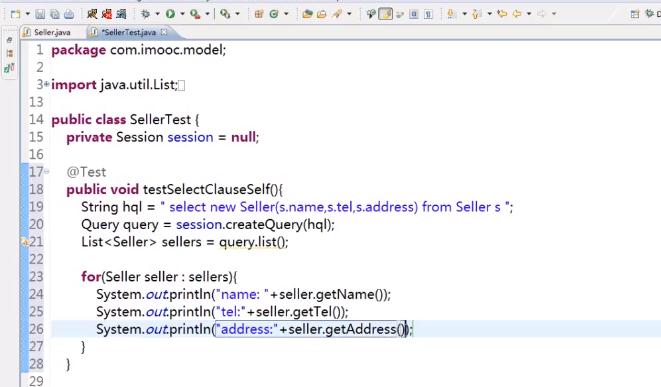Screen dimensions: 661x387
Task: Click the Save All toolbar icon
Action: point(55,14)
